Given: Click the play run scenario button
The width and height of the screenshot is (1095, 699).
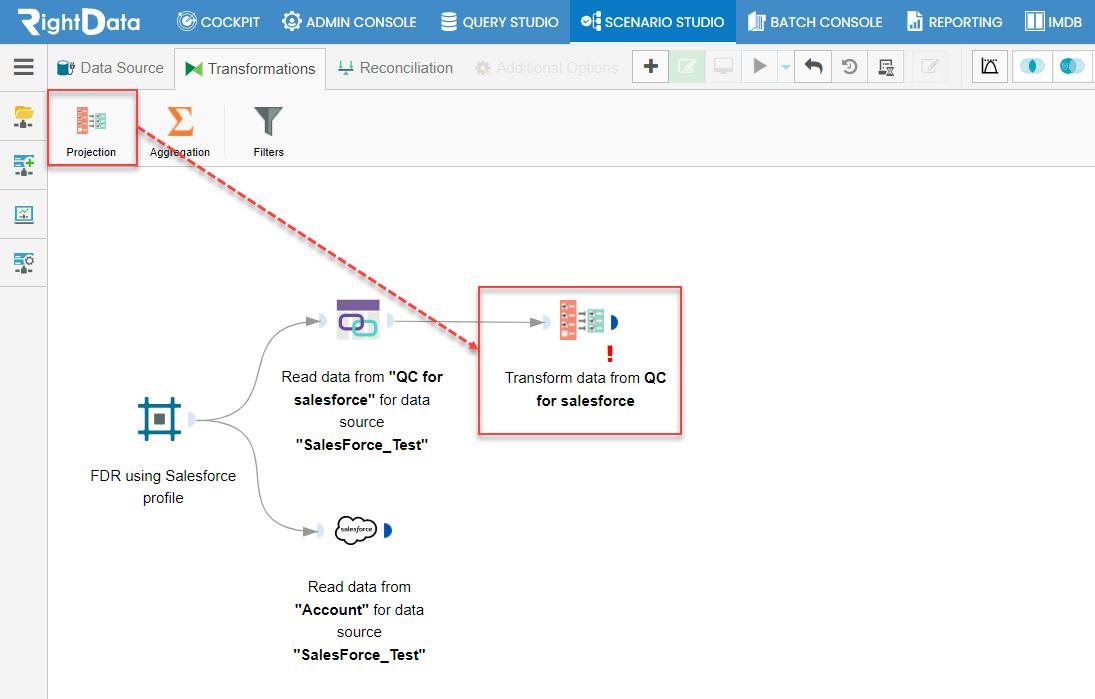Looking at the screenshot, I should click(x=759, y=66).
